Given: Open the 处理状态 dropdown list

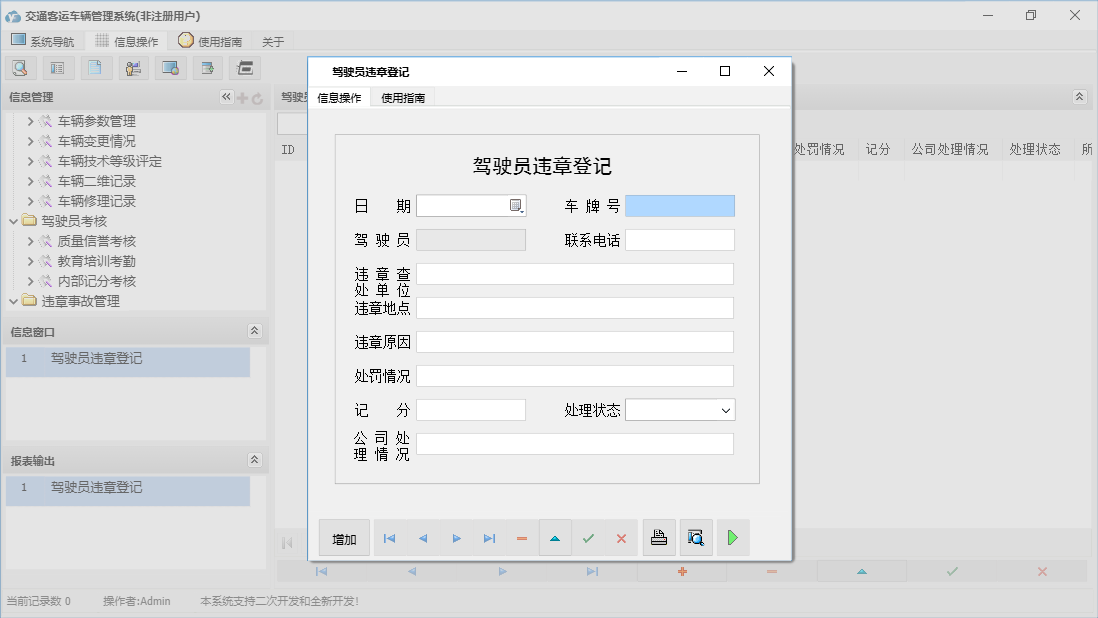Looking at the screenshot, I should (724, 409).
